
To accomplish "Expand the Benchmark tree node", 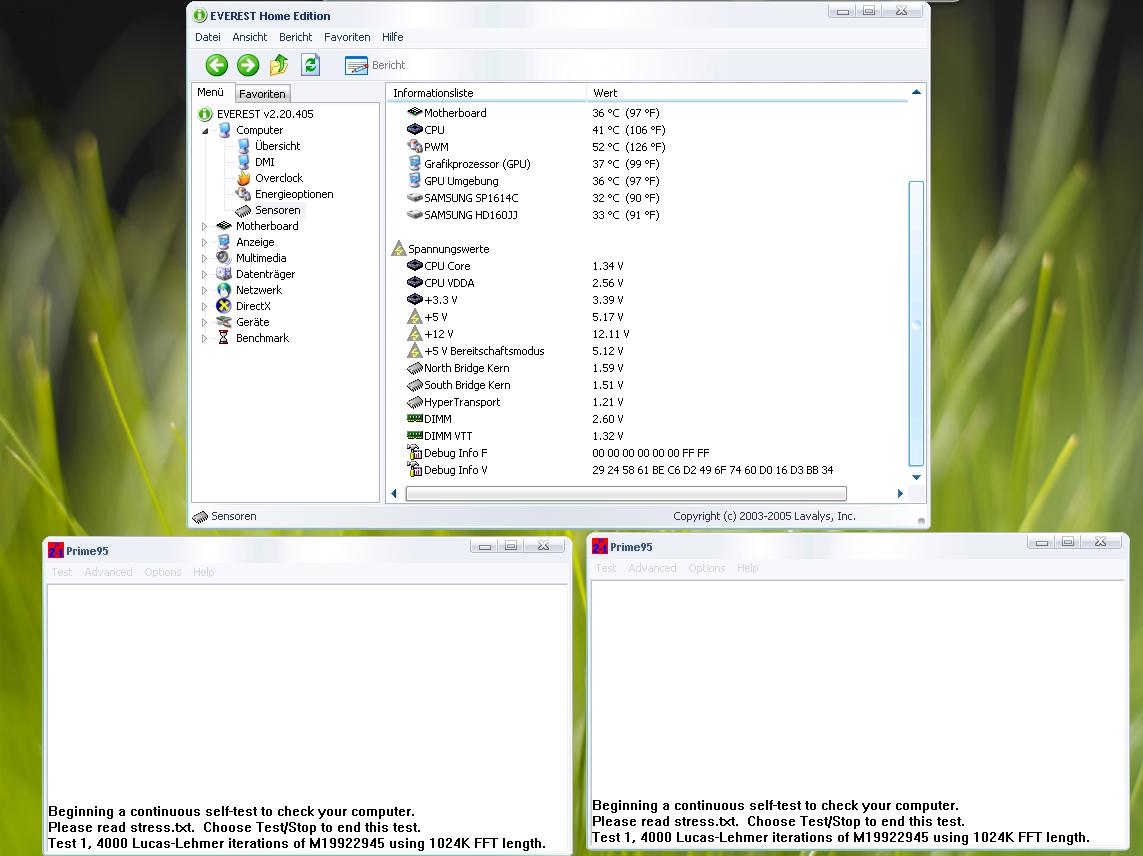I will pos(204,339).
